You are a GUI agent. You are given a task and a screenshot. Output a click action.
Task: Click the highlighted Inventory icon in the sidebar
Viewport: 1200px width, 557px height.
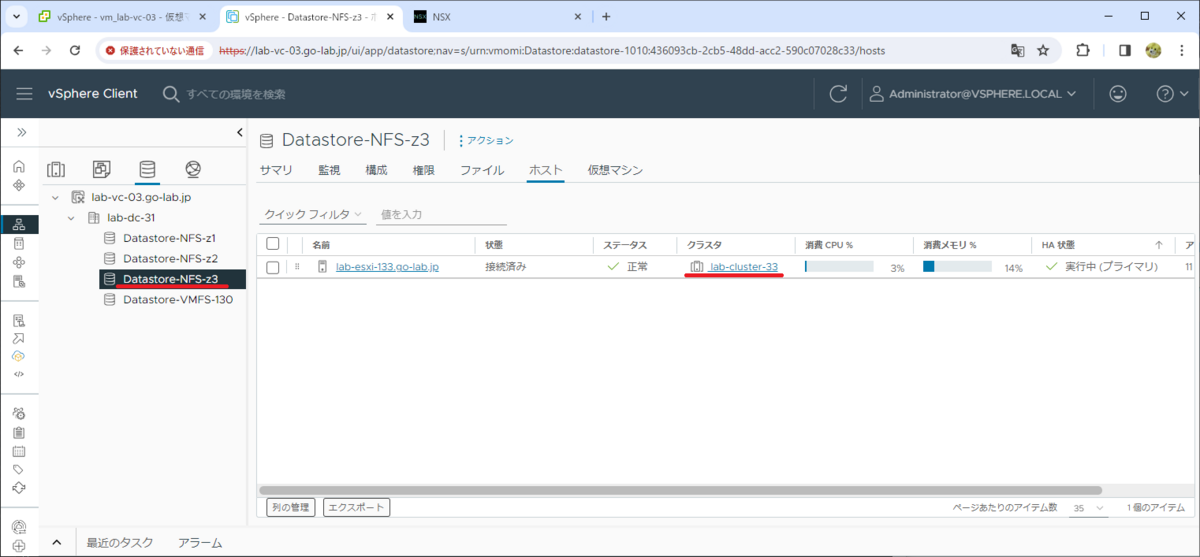pos(19,224)
